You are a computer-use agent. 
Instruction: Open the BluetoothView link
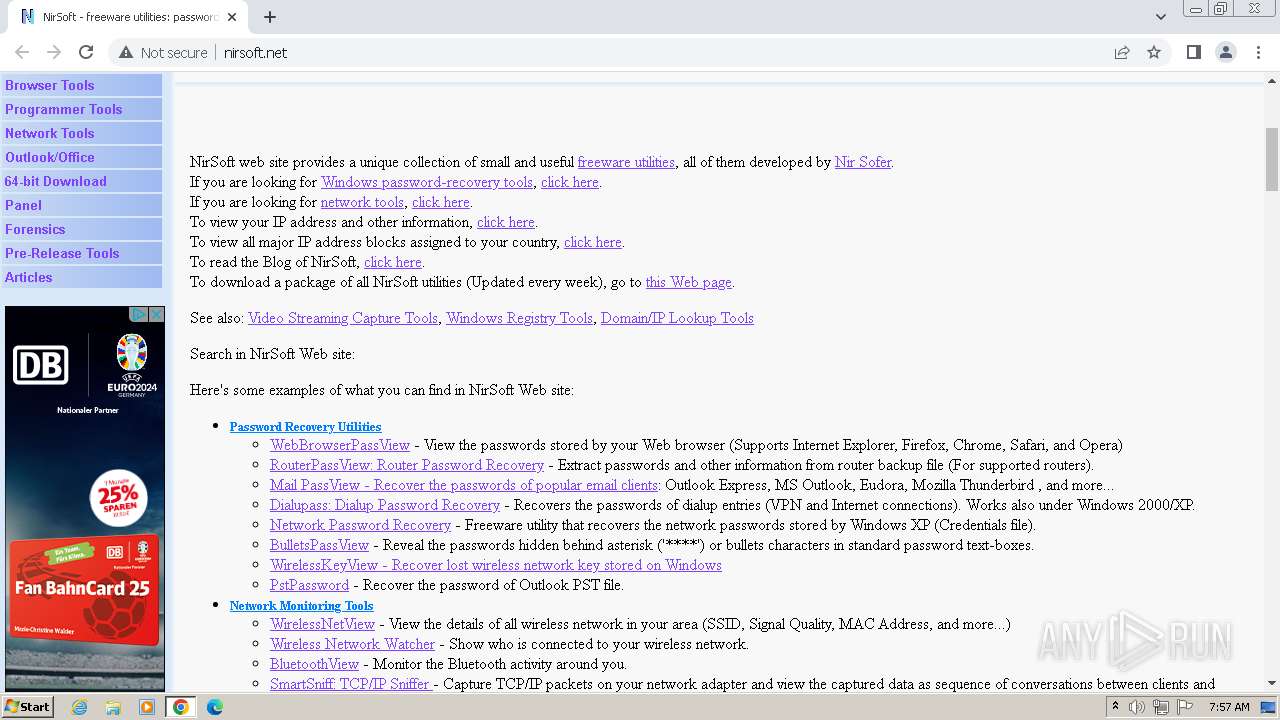tap(314, 664)
